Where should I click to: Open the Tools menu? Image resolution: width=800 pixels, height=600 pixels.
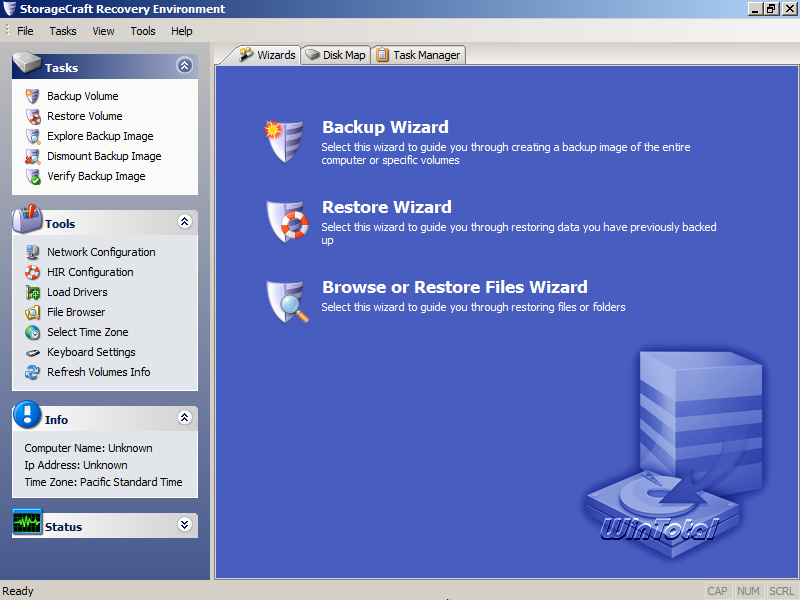143,31
